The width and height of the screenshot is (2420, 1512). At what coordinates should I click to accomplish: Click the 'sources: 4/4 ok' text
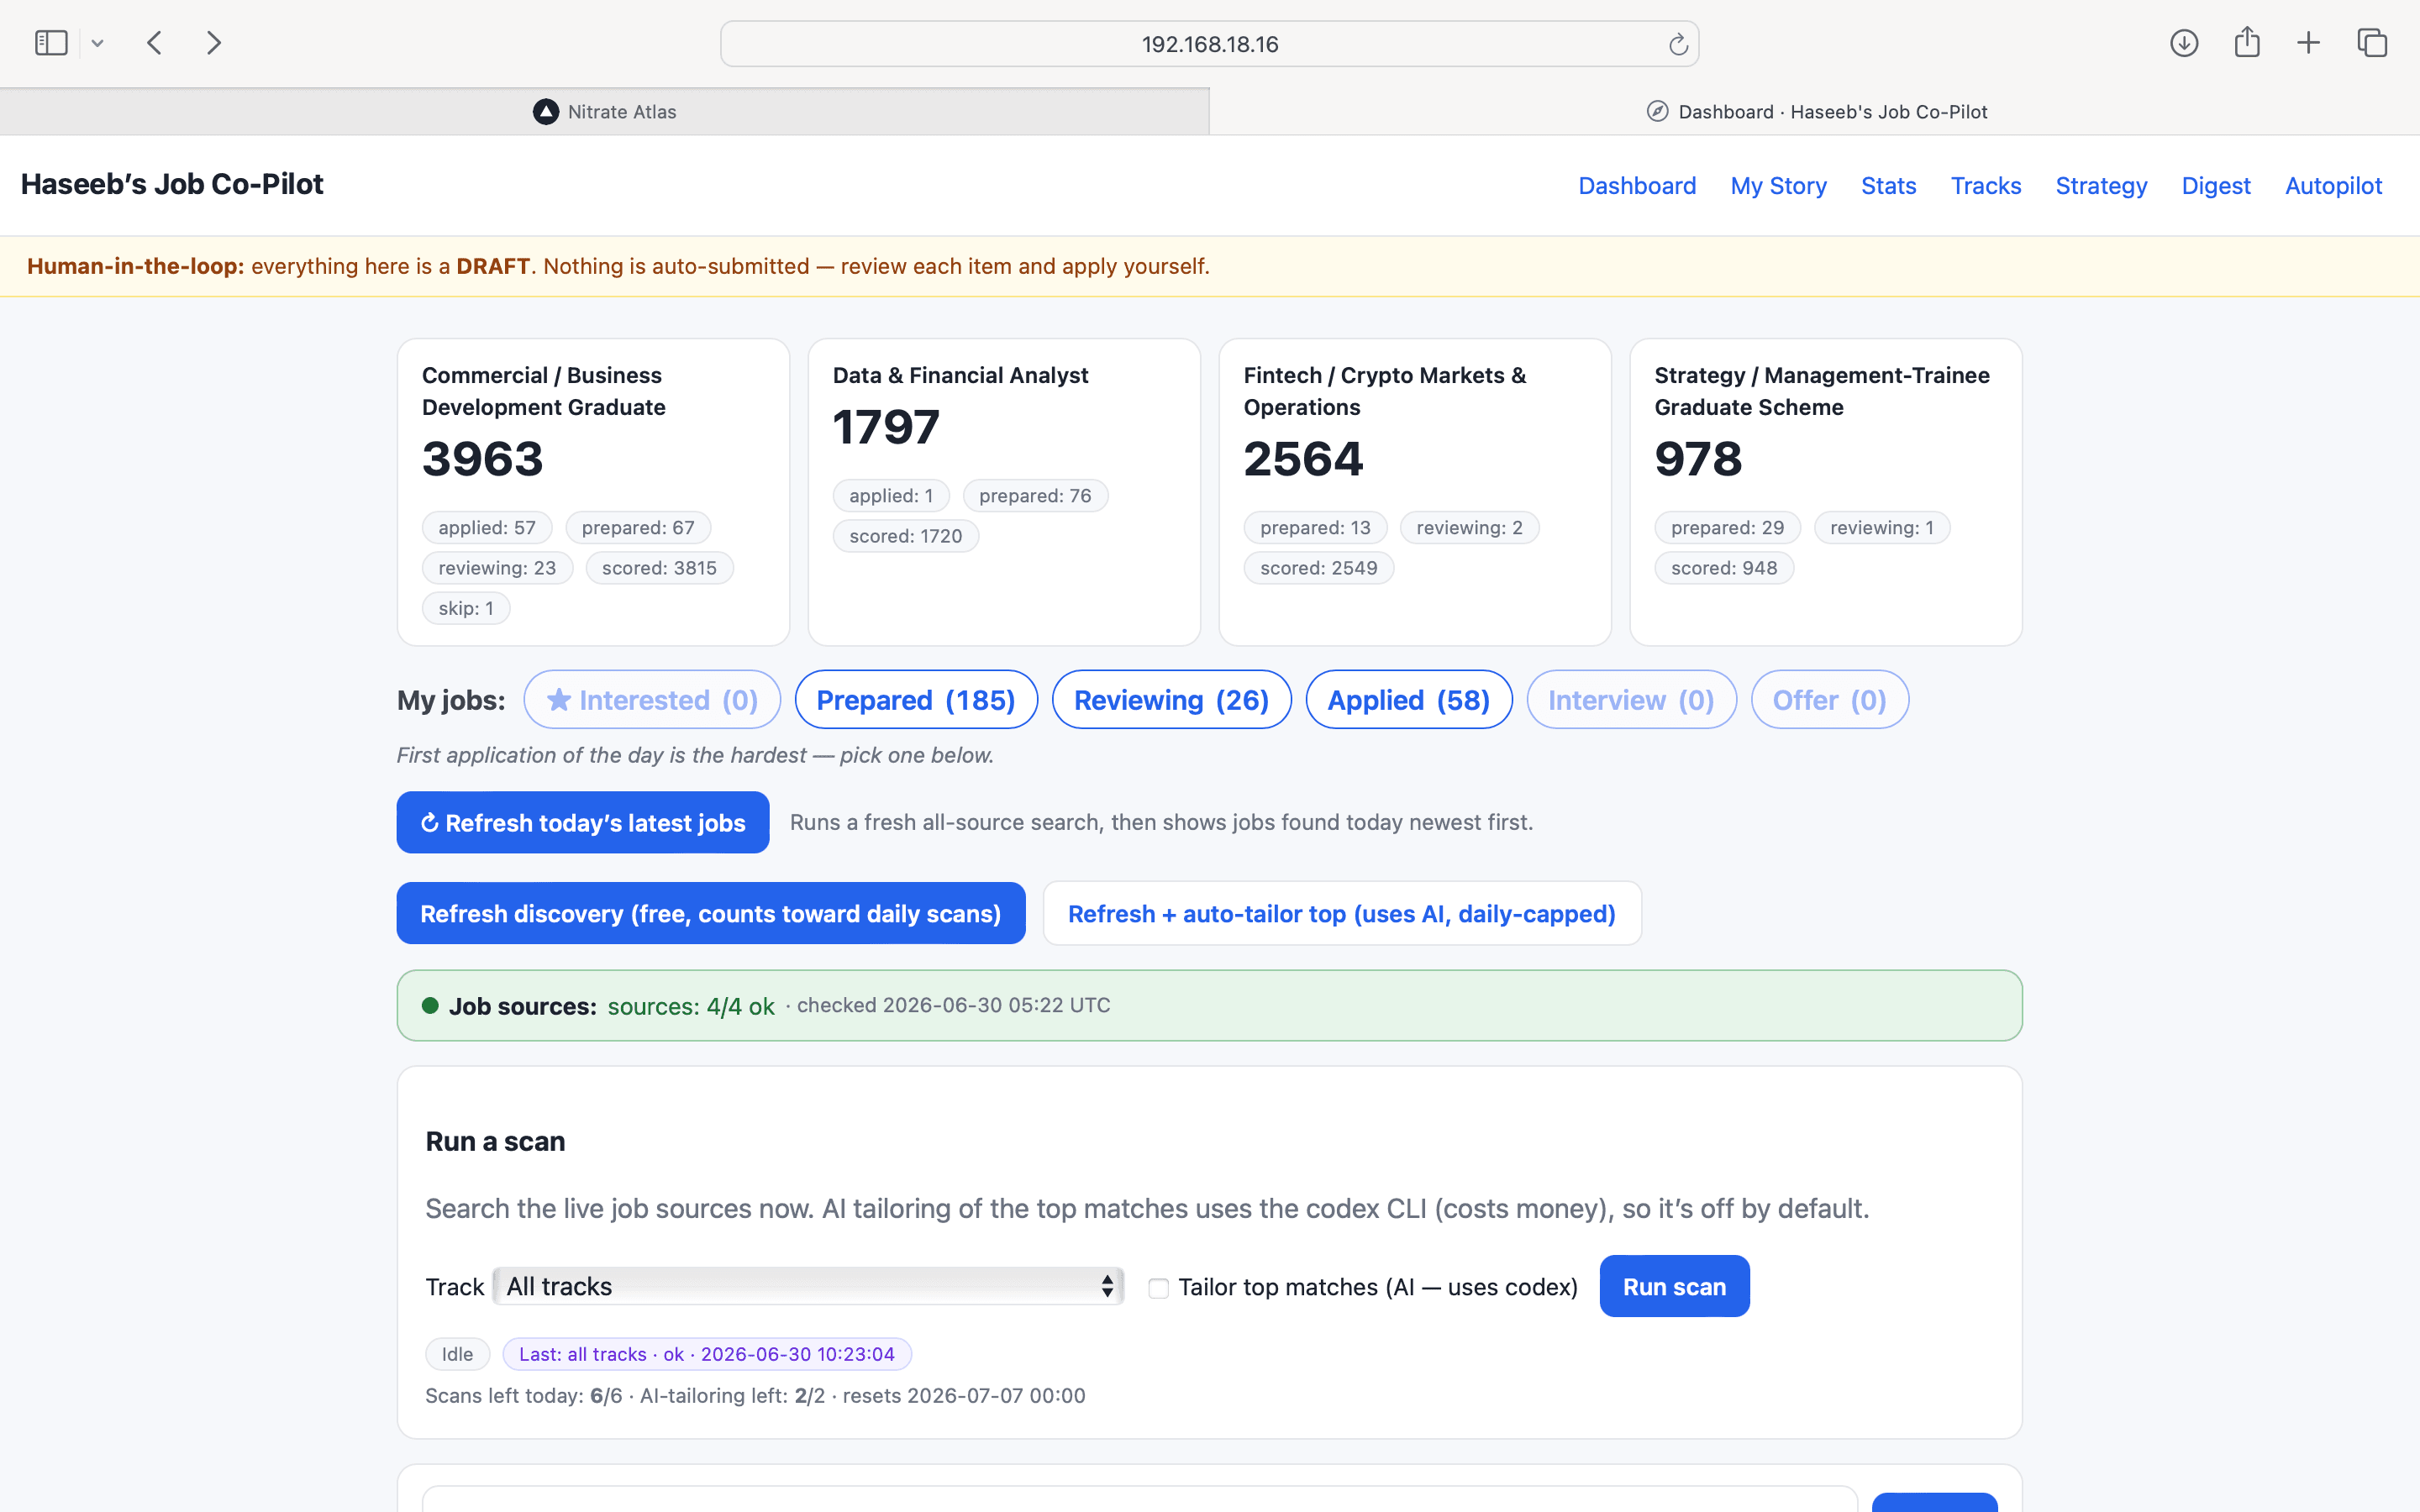click(691, 1006)
